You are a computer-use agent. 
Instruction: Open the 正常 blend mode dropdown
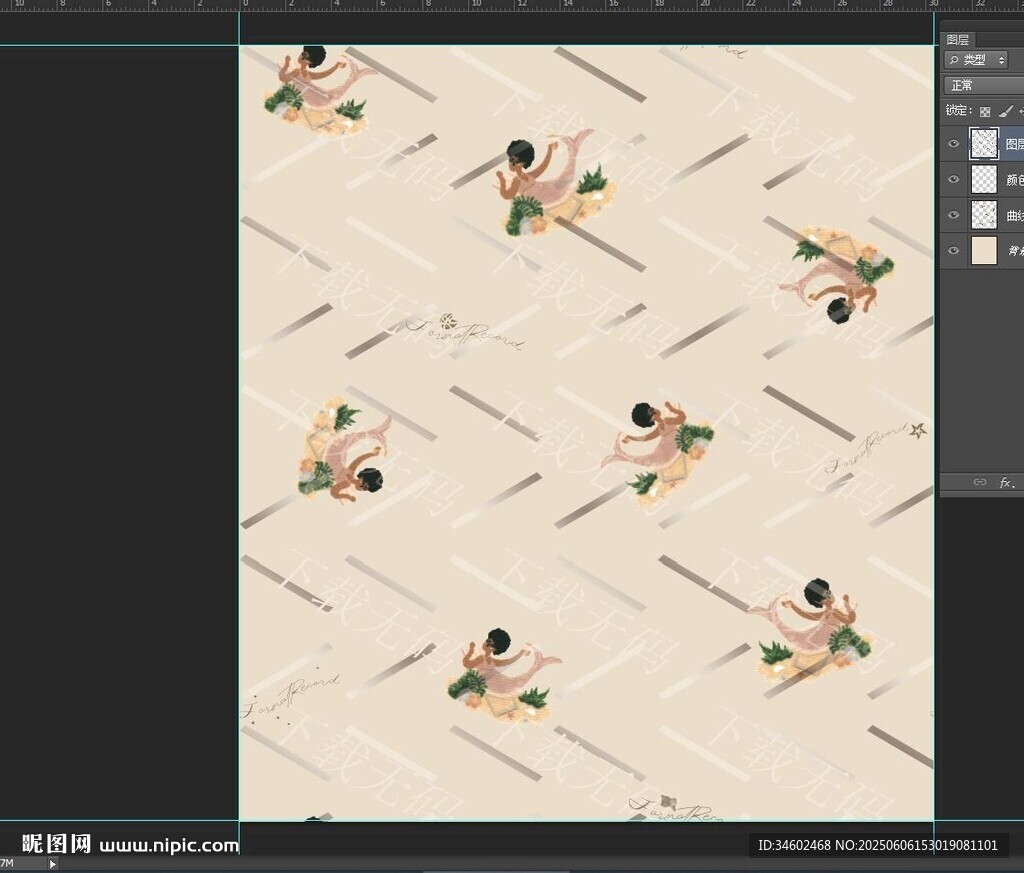(x=984, y=86)
